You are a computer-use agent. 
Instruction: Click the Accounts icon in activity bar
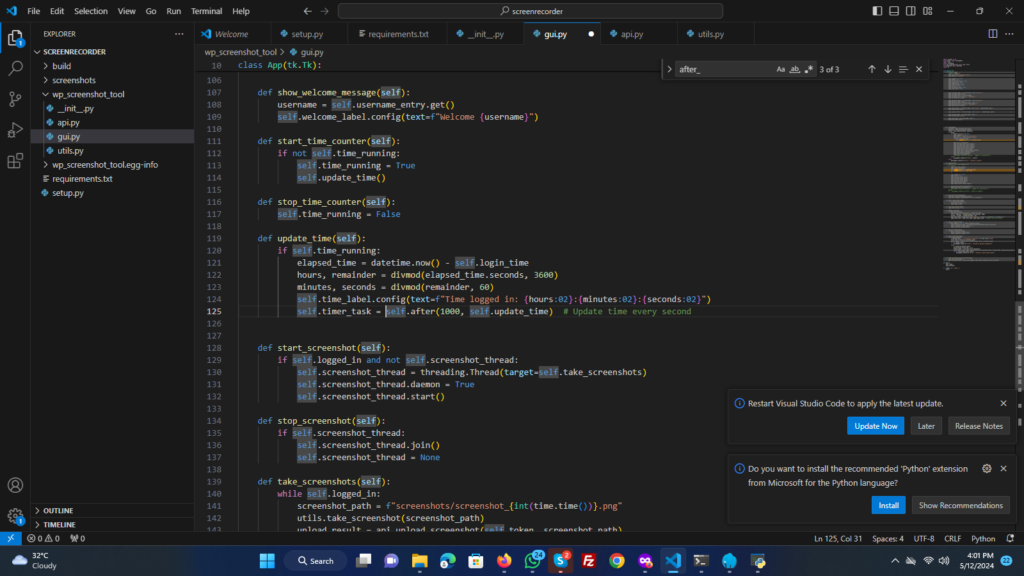(15, 485)
